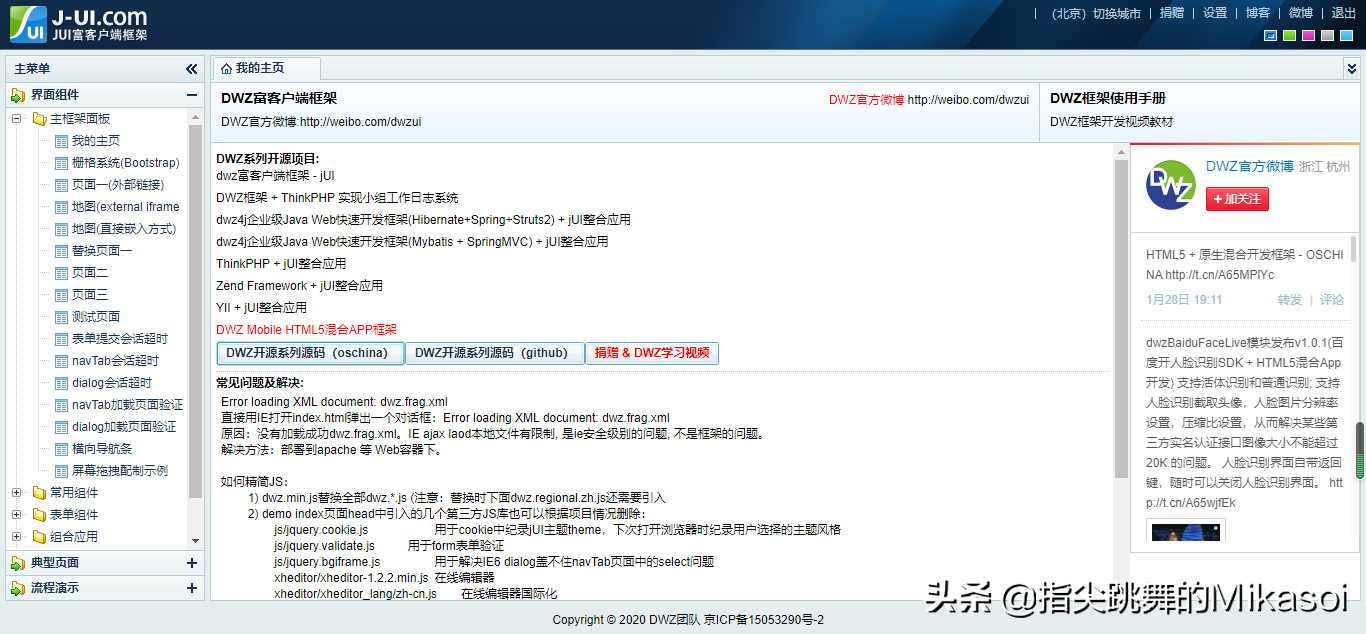
Task: Click the folder icon next to 主框架面板
Action: coord(39,119)
